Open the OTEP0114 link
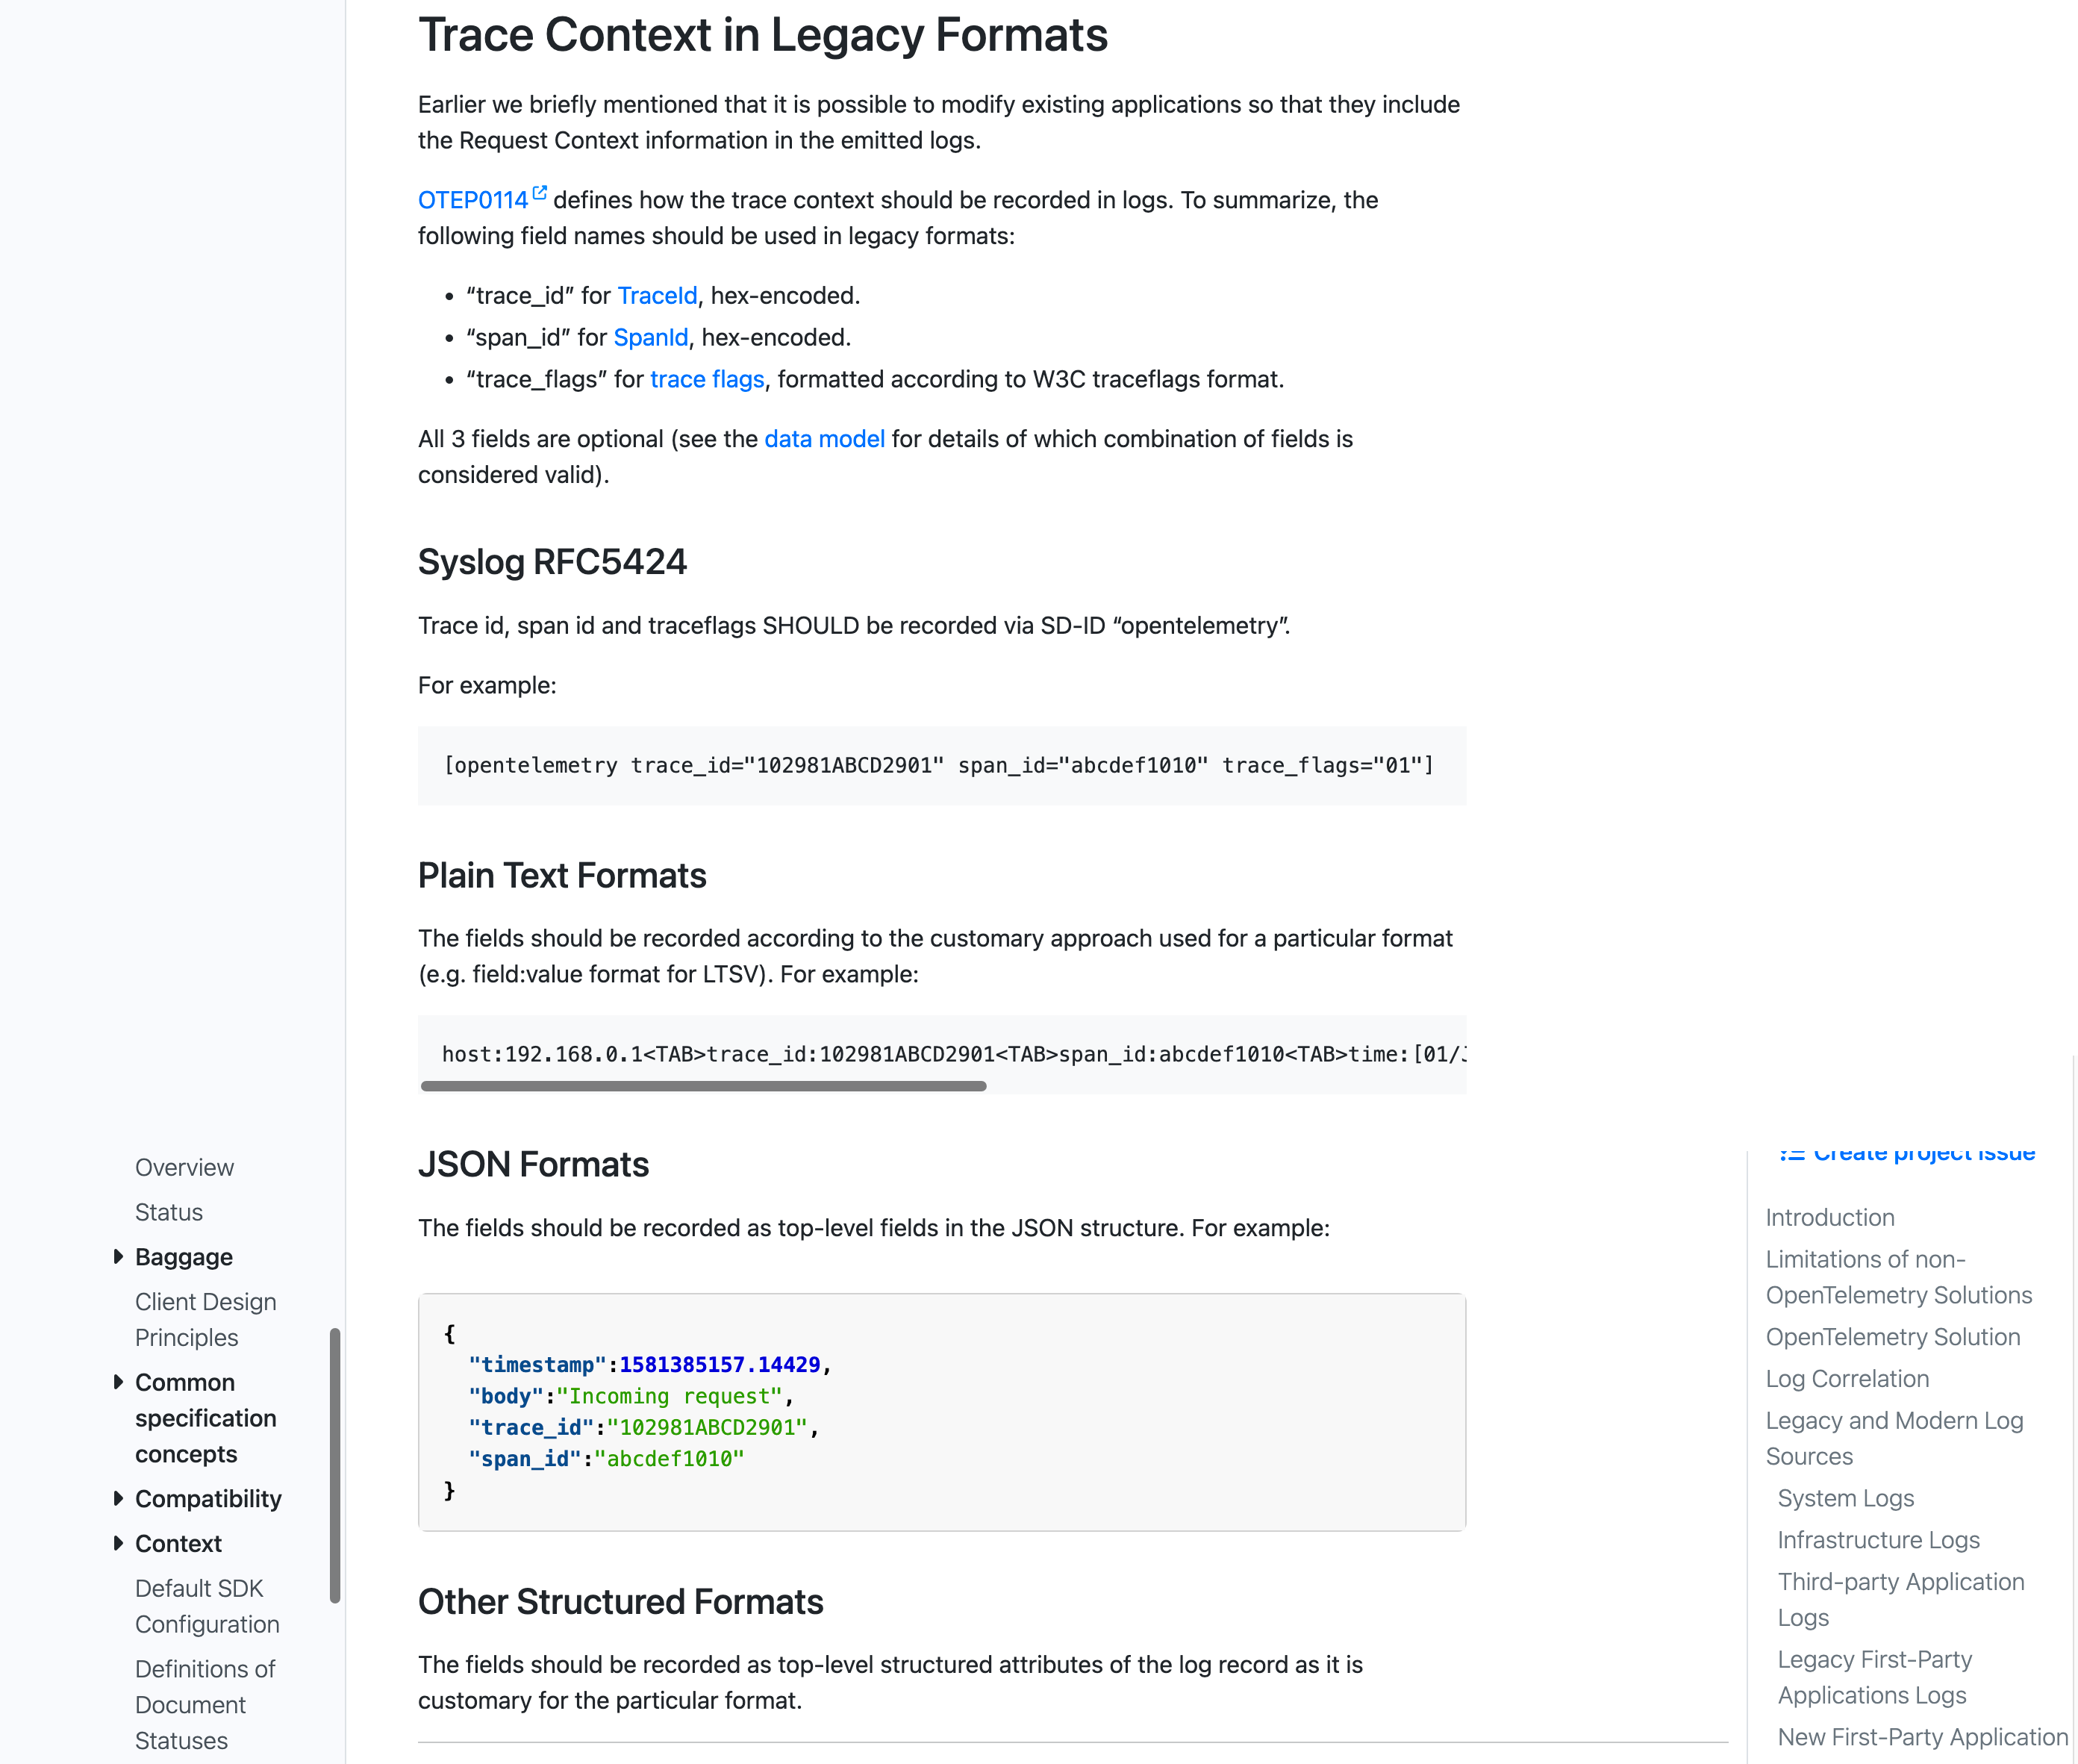This screenshot has width=2078, height=1764. pyautogui.click(x=473, y=199)
